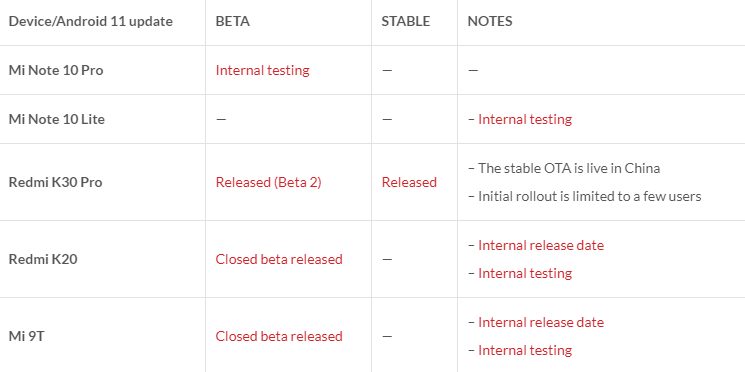Image resolution: width=745 pixels, height=372 pixels.
Task: Select the BETA column header
Action: click(x=288, y=23)
